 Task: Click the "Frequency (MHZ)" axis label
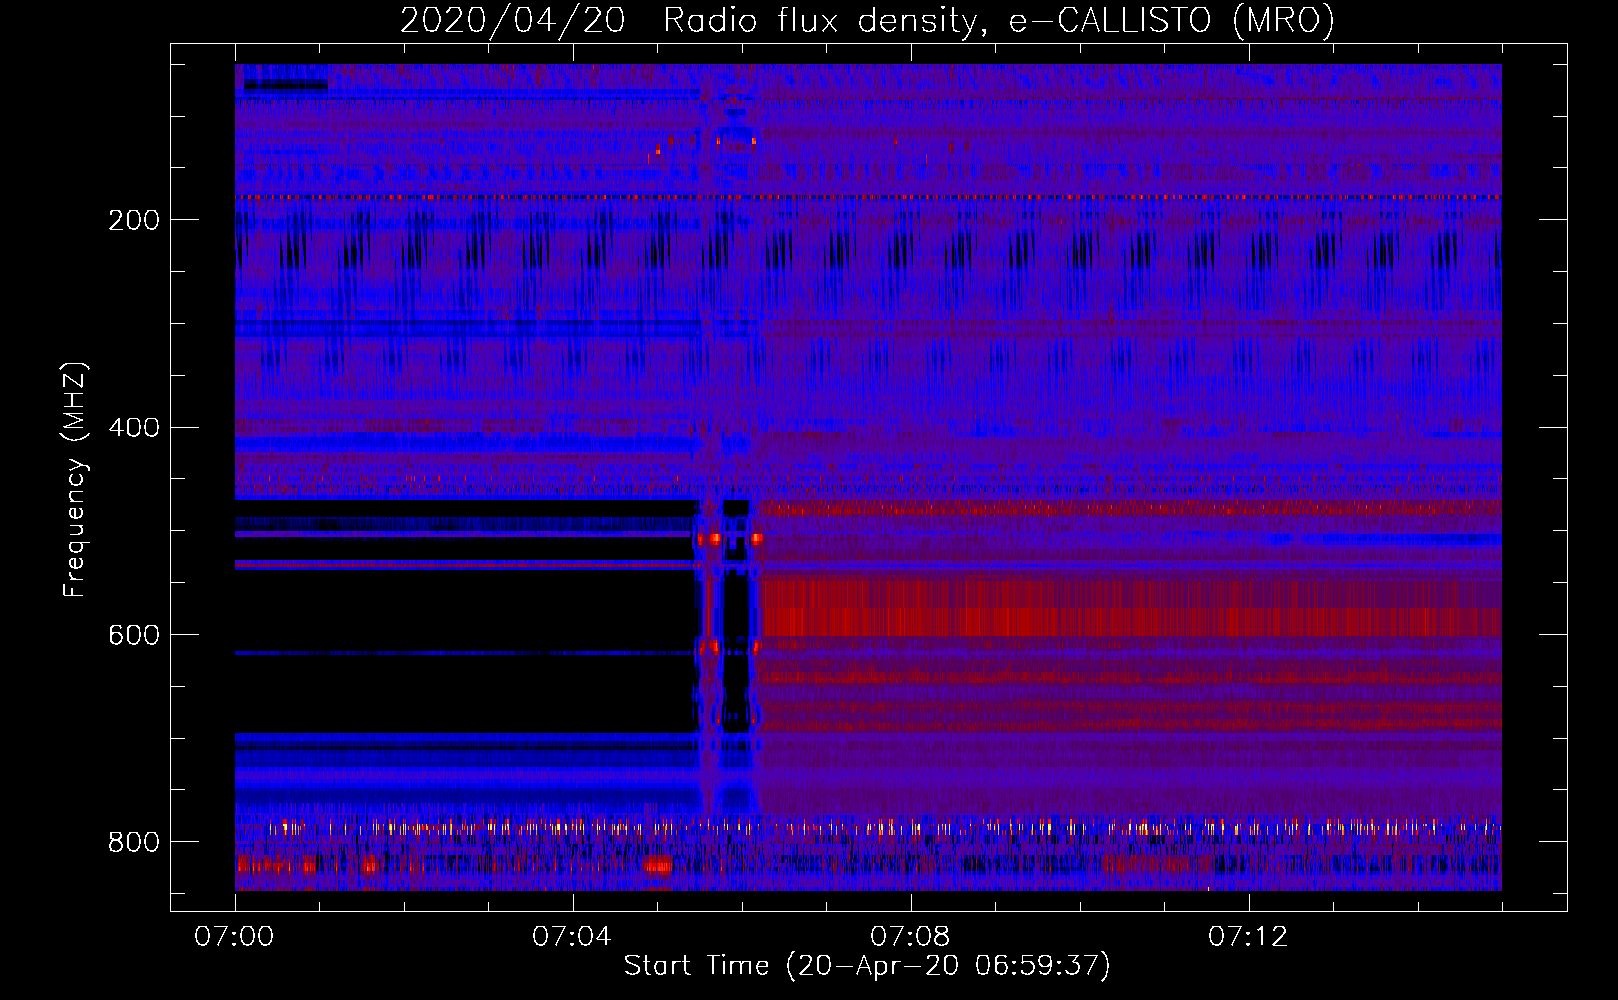(x=75, y=480)
